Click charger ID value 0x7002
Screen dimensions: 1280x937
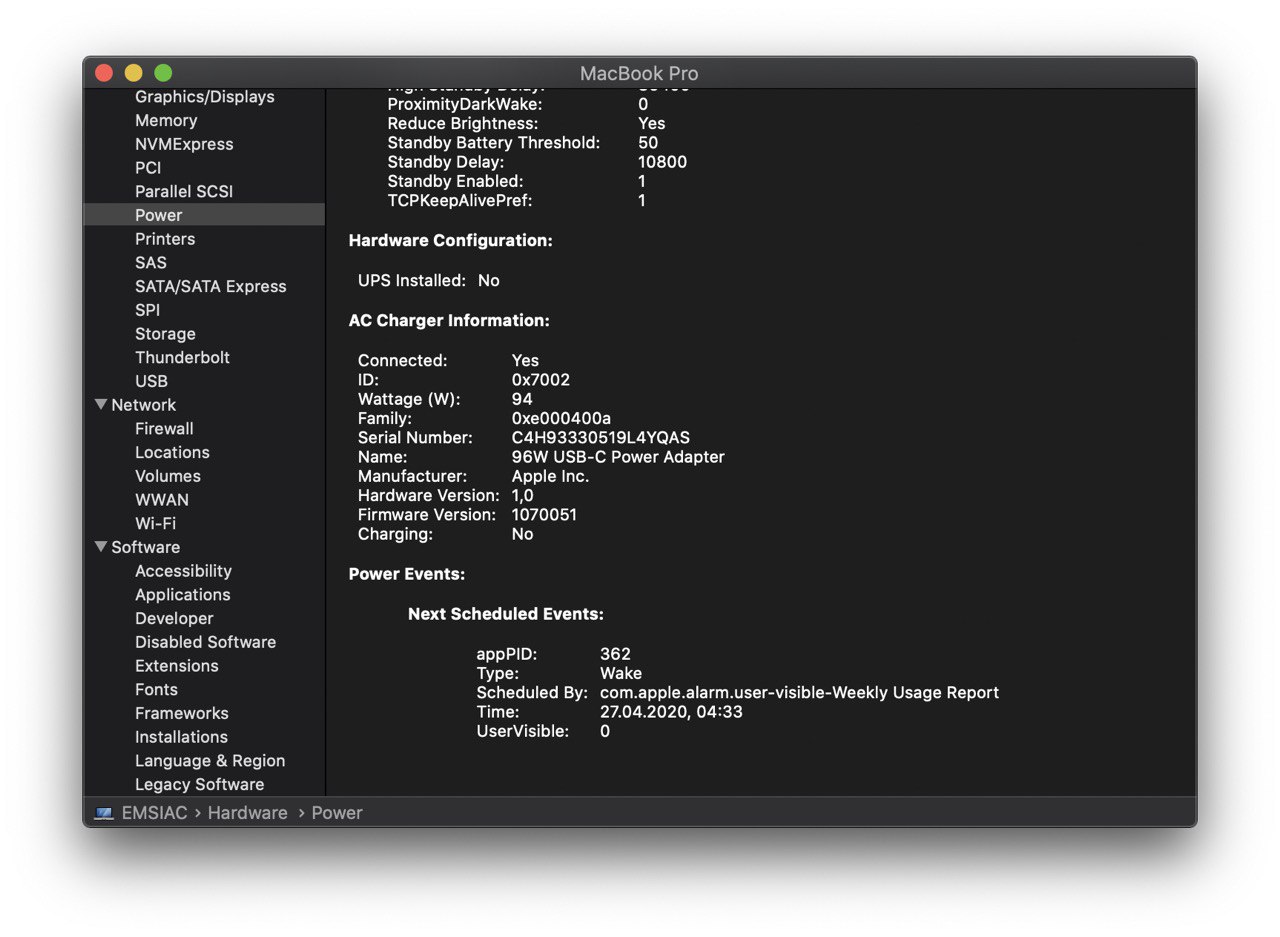coord(541,380)
